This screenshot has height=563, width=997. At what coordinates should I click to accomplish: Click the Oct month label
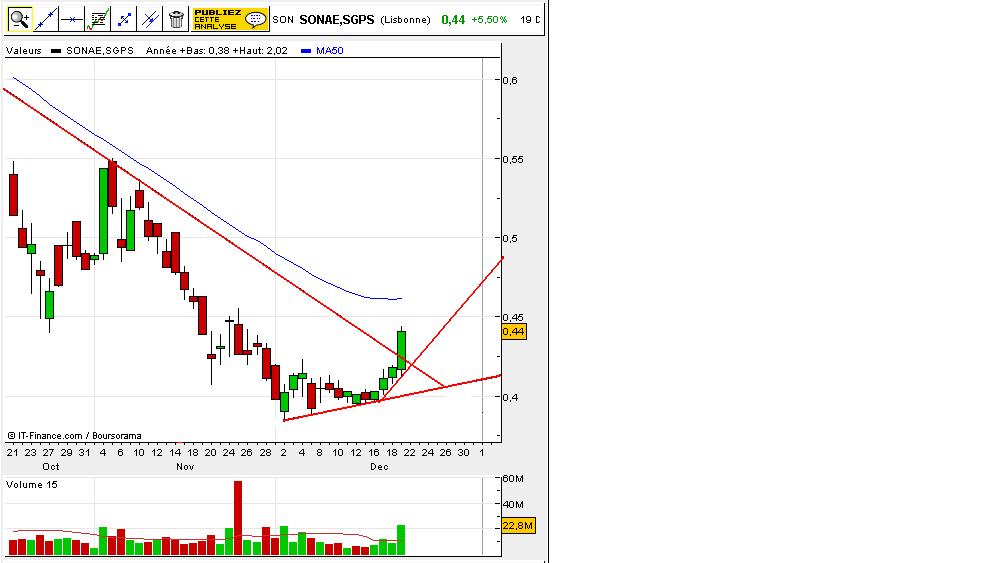[x=51, y=466]
